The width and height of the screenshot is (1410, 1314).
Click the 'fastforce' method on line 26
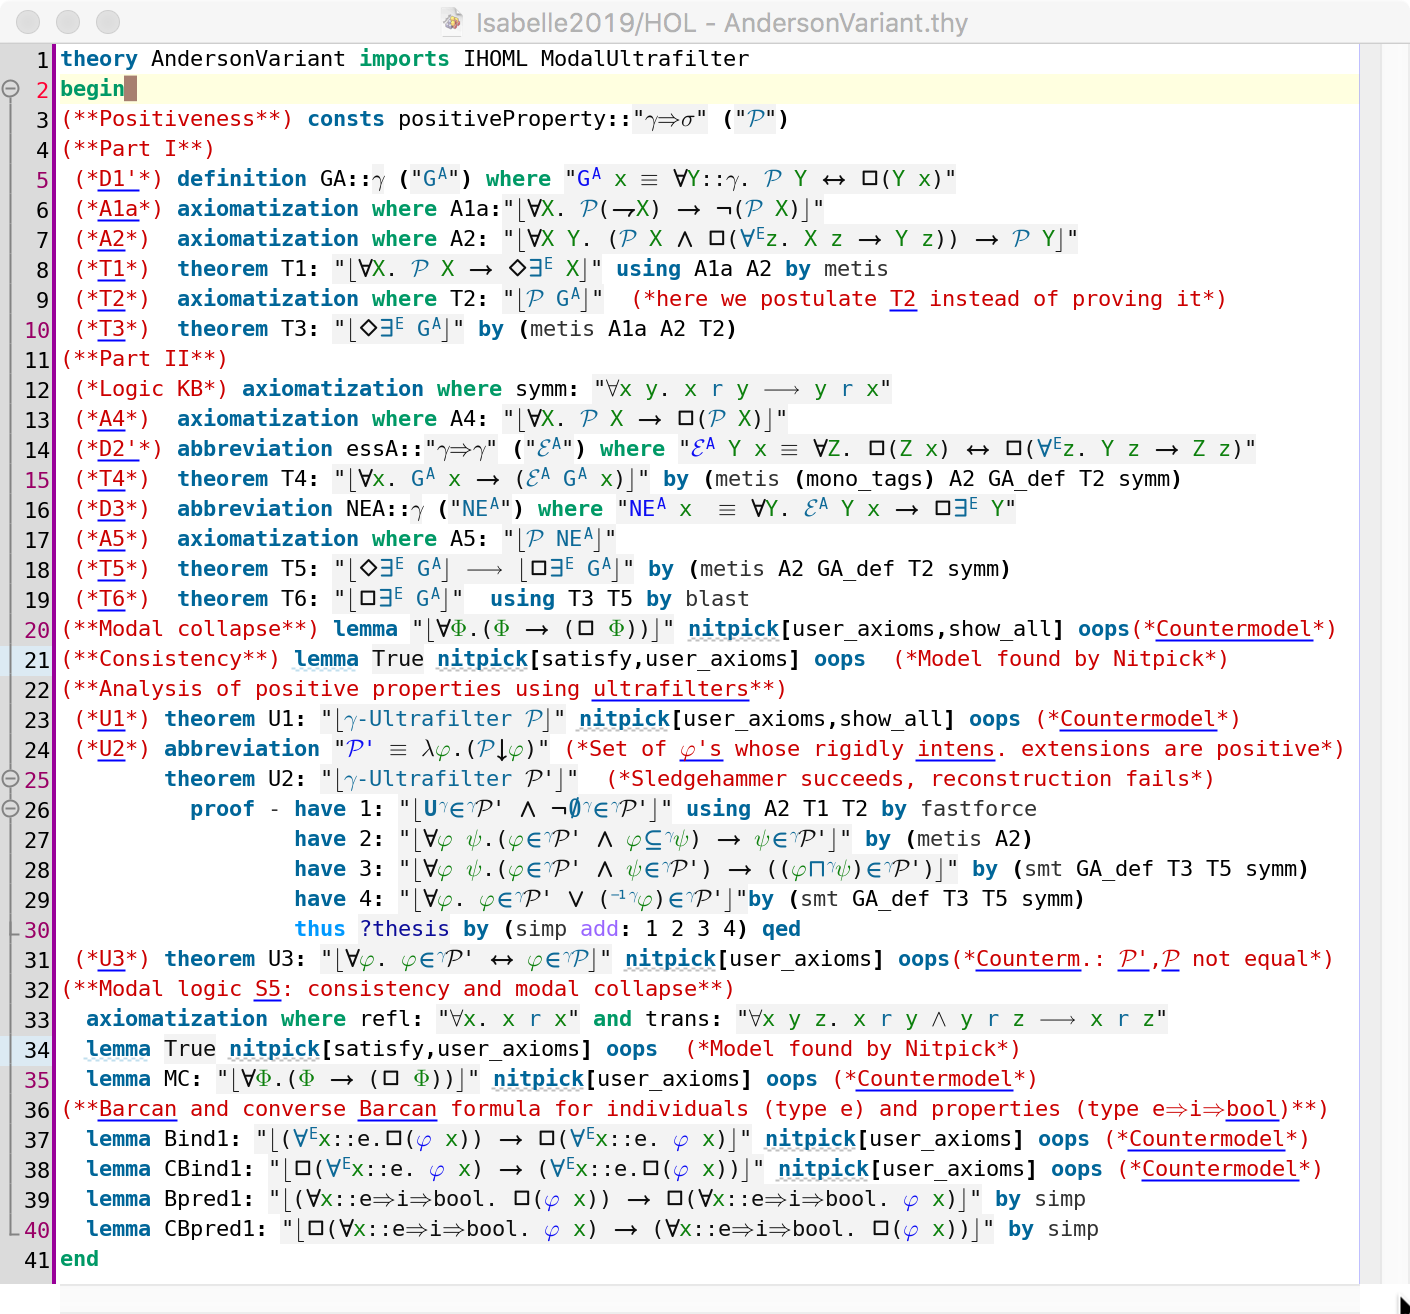pos(979,809)
